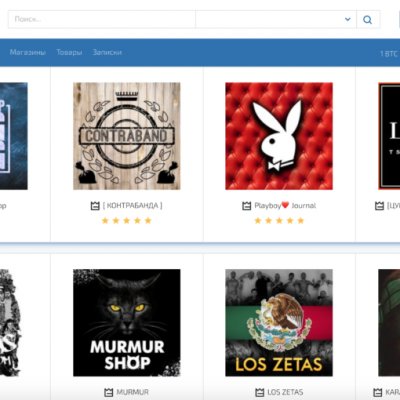Image resolution: width=400 pixels, height=400 pixels.
Task: Open the category dropdown chevron
Action: [348, 19]
